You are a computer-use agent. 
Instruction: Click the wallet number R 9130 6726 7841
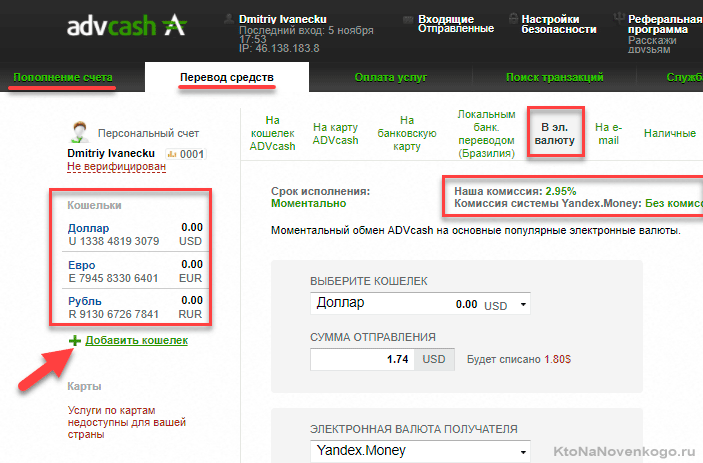tap(114, 314)
